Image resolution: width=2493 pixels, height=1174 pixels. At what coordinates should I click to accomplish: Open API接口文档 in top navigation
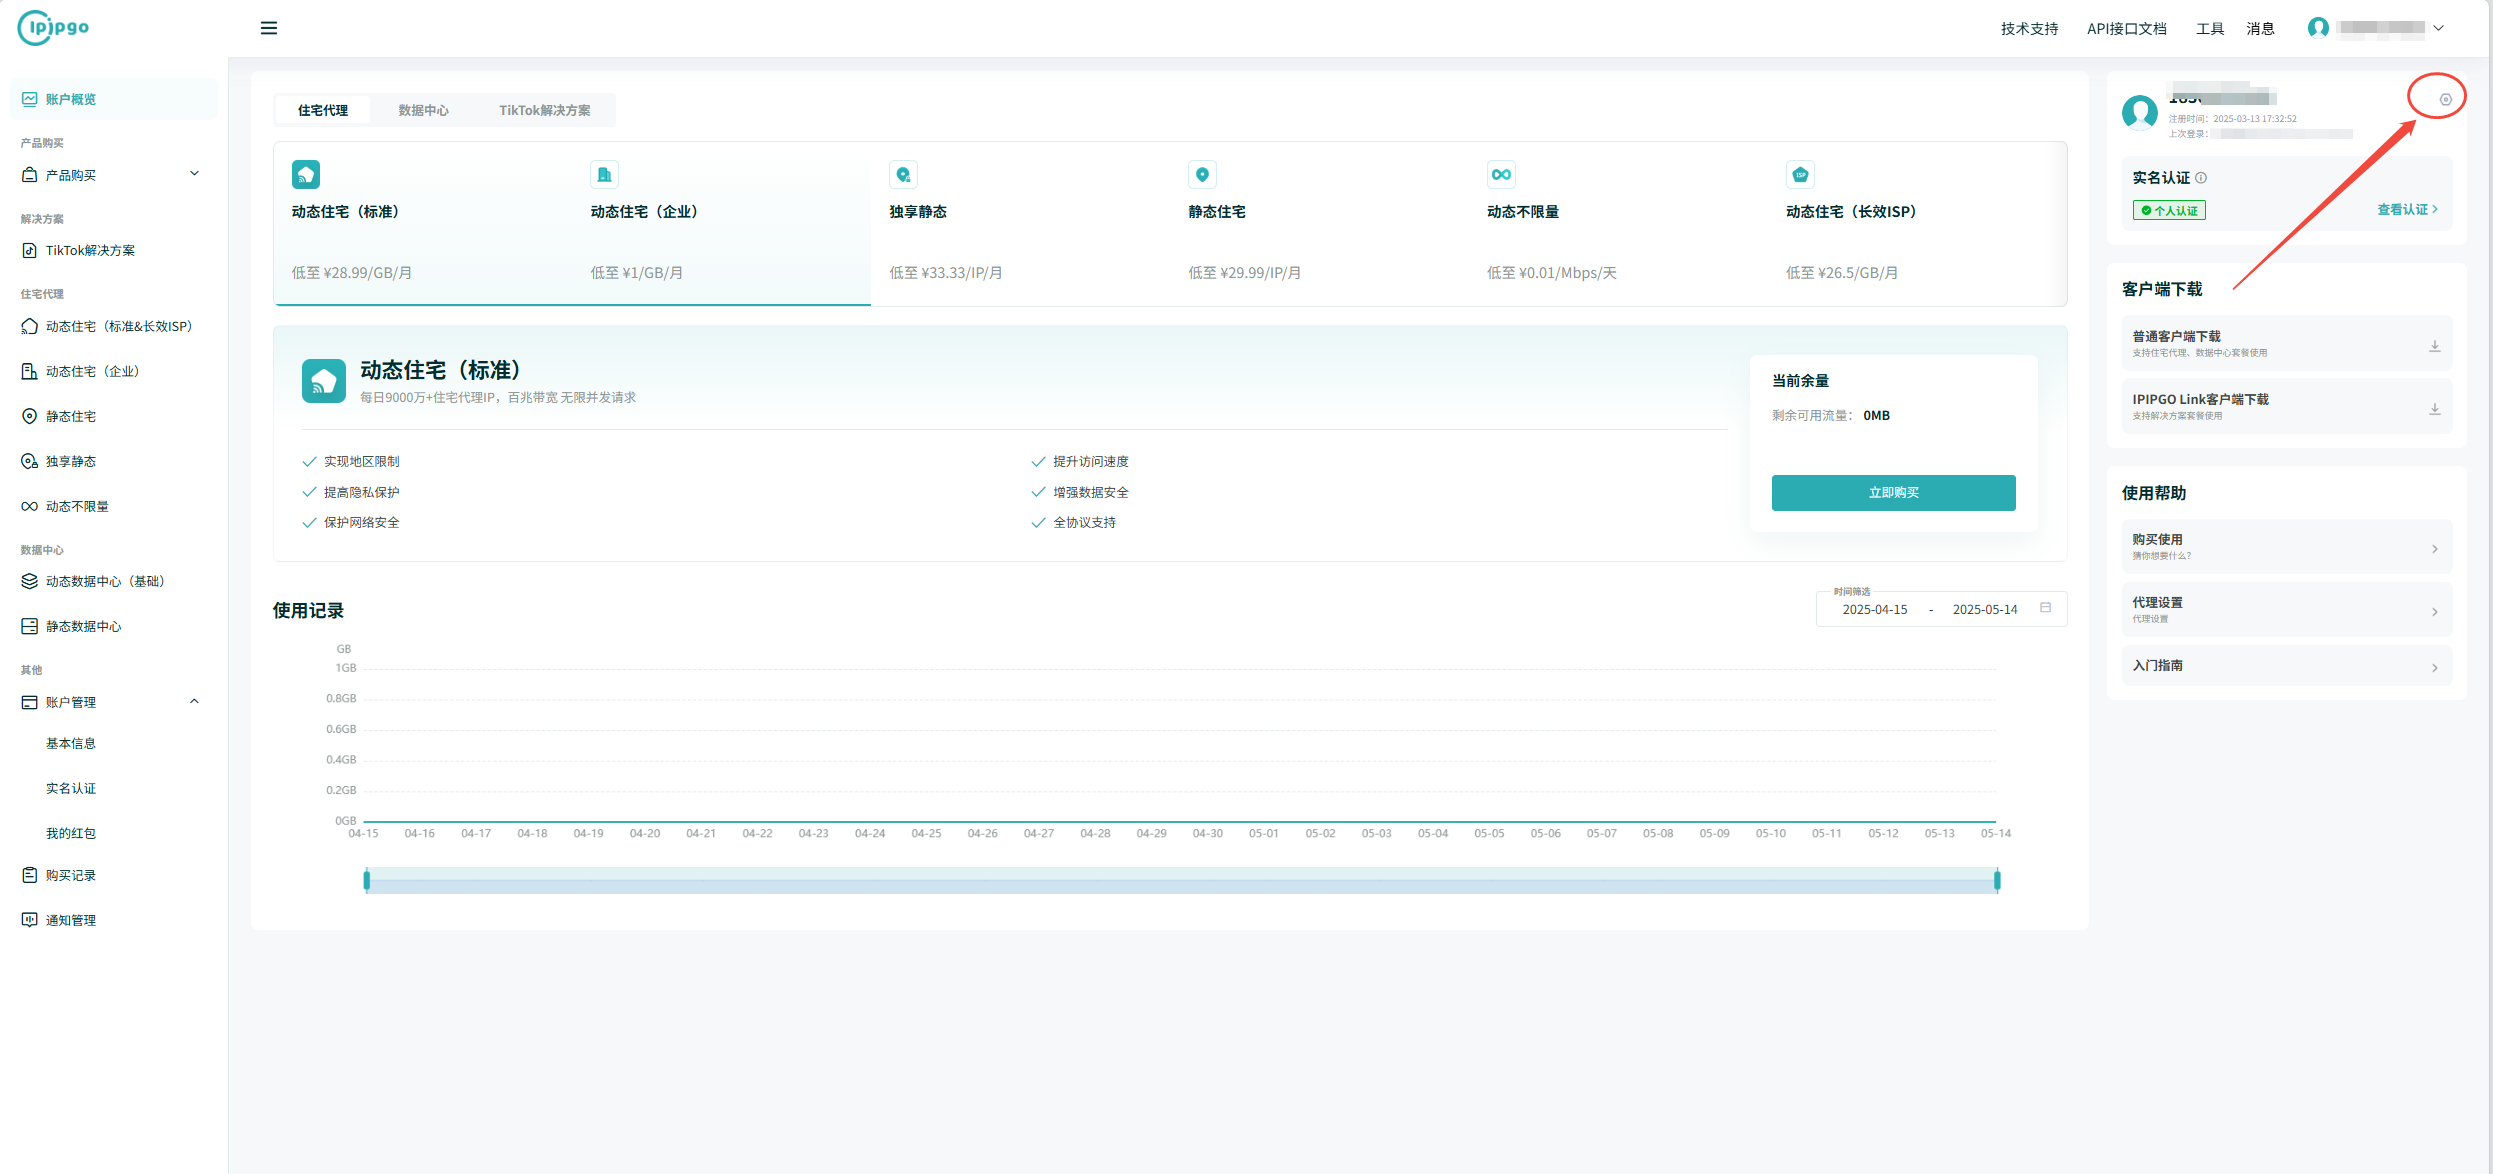pos(2126,28)
